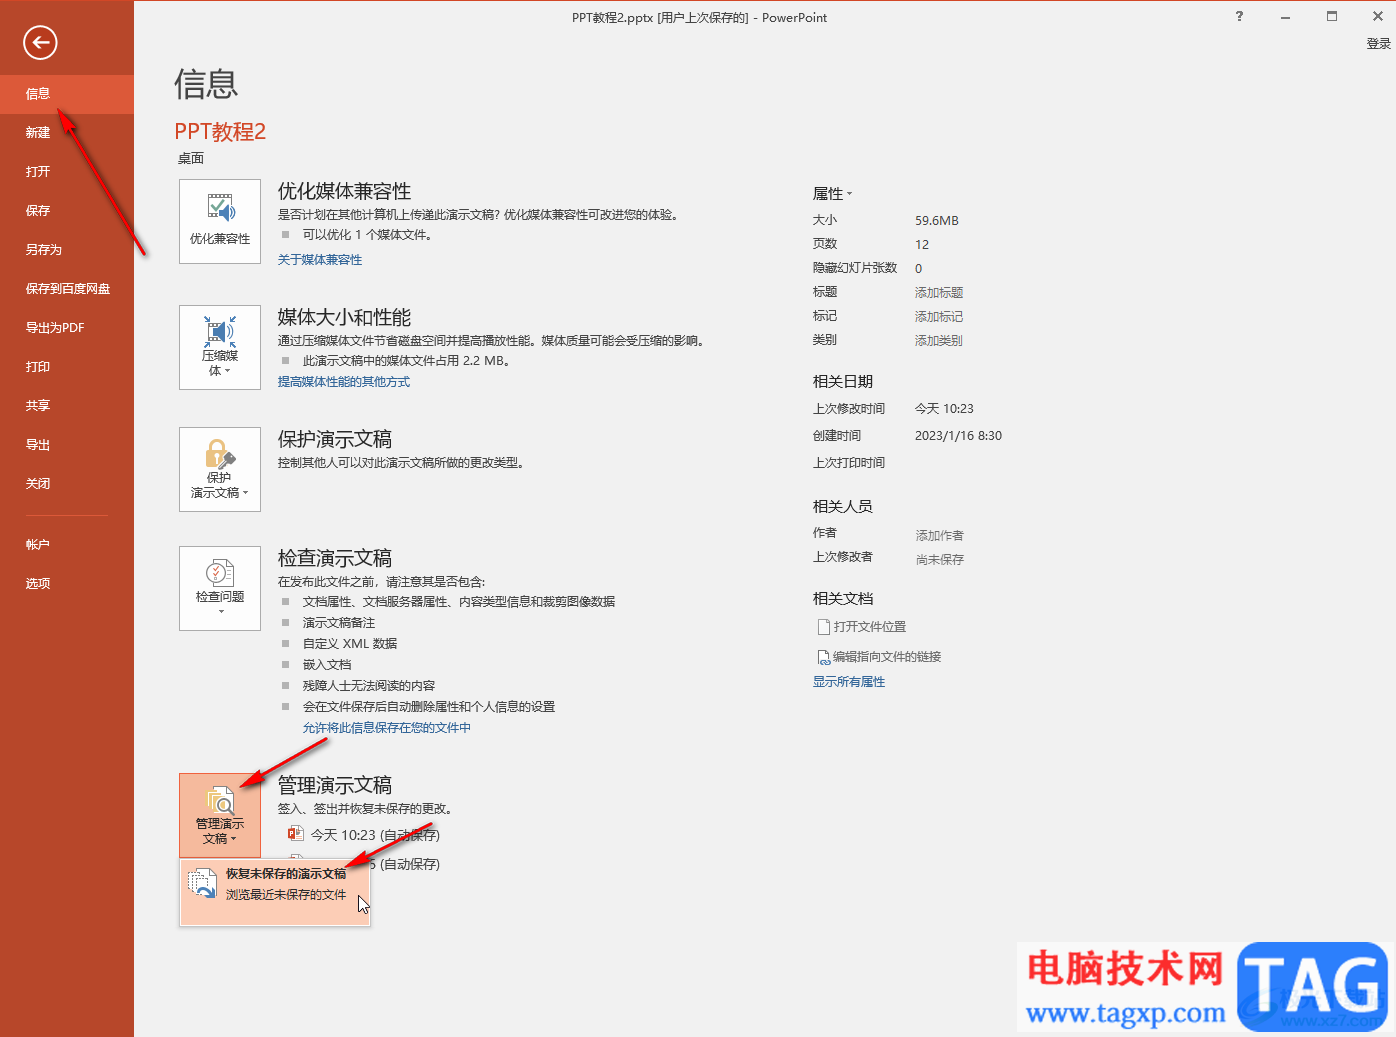This screenshot has height=1037, width=1396.
Task: Click the created time 2023/1/16 8:30
Action: coord(958,436)
